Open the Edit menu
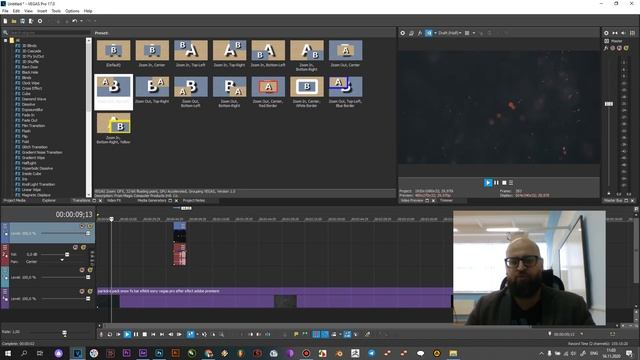 point(16,11)
